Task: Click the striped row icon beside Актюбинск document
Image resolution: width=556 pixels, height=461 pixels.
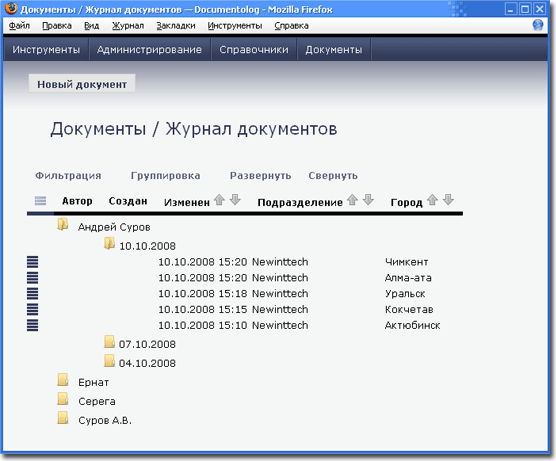Action: pos(33,325)
